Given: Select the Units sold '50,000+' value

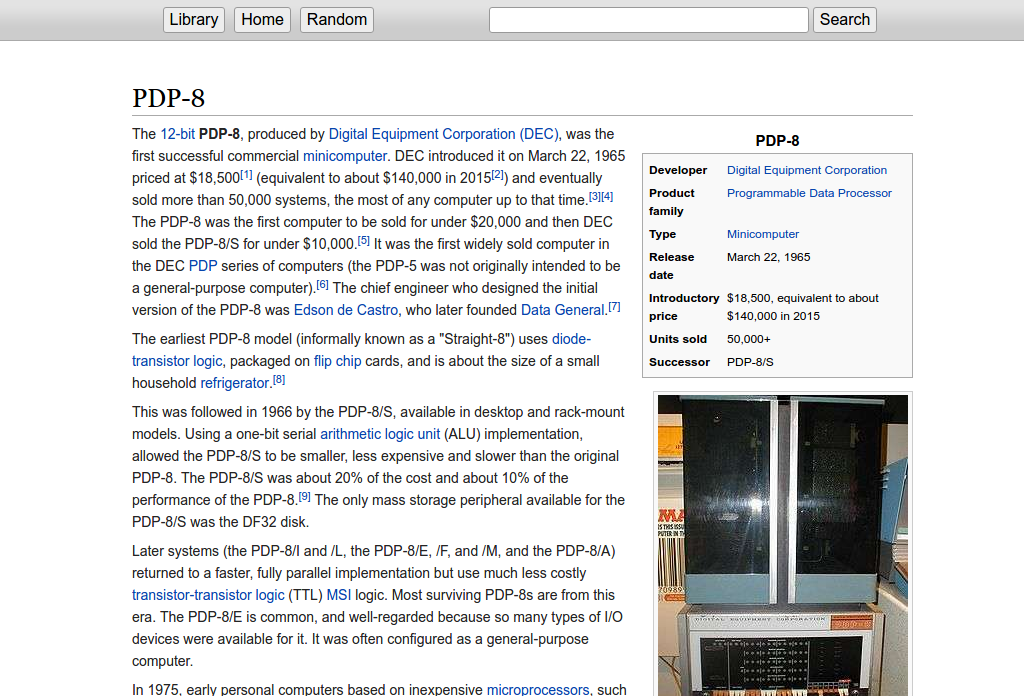Looking at the screenshot, I should pos(748,340).
